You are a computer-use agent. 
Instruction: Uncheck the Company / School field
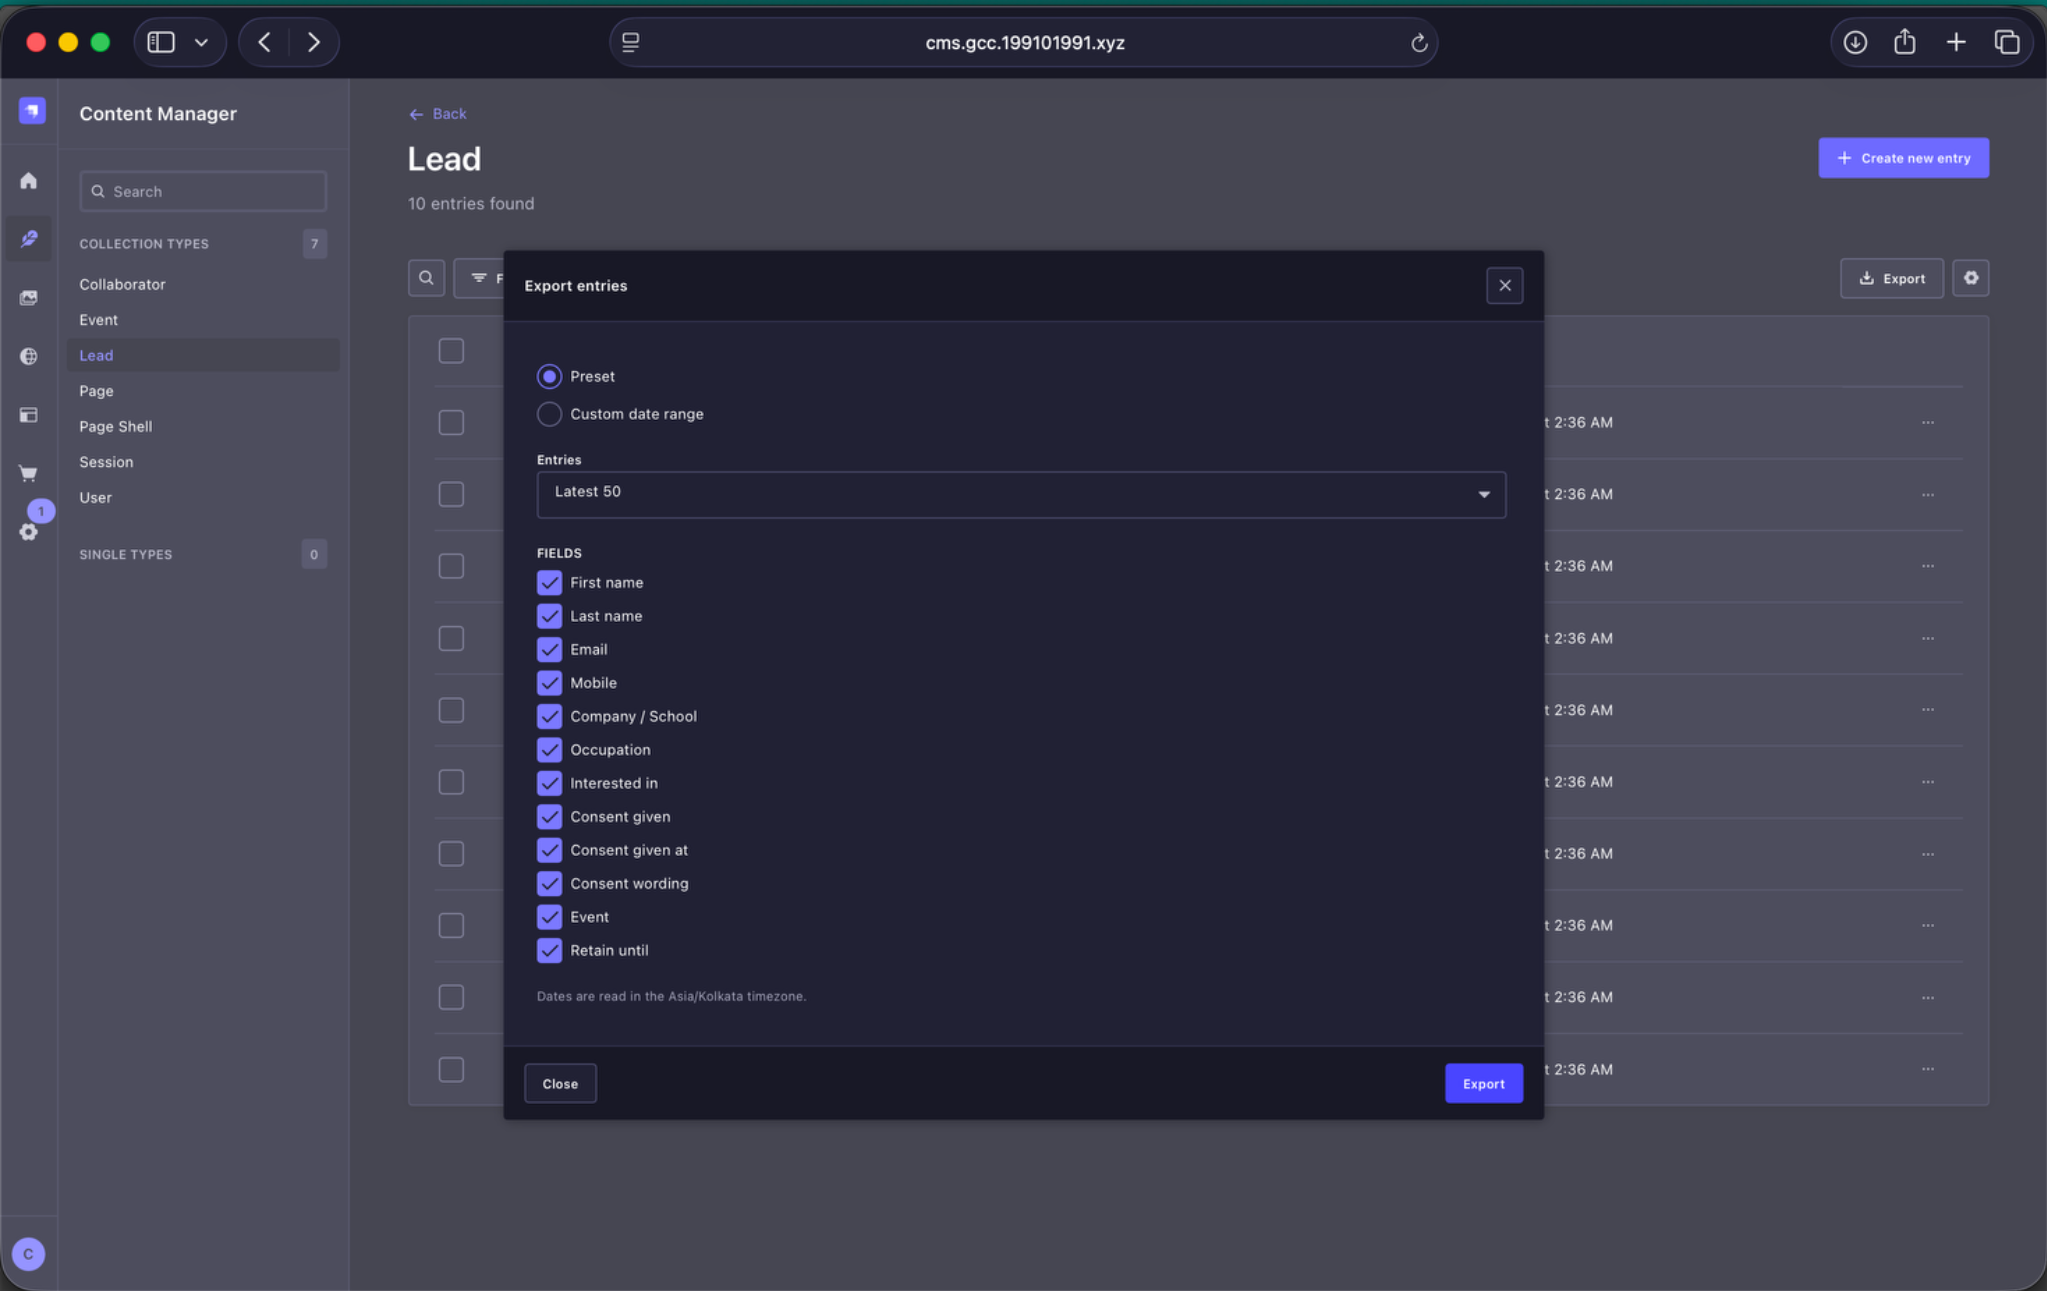point(549,716)
